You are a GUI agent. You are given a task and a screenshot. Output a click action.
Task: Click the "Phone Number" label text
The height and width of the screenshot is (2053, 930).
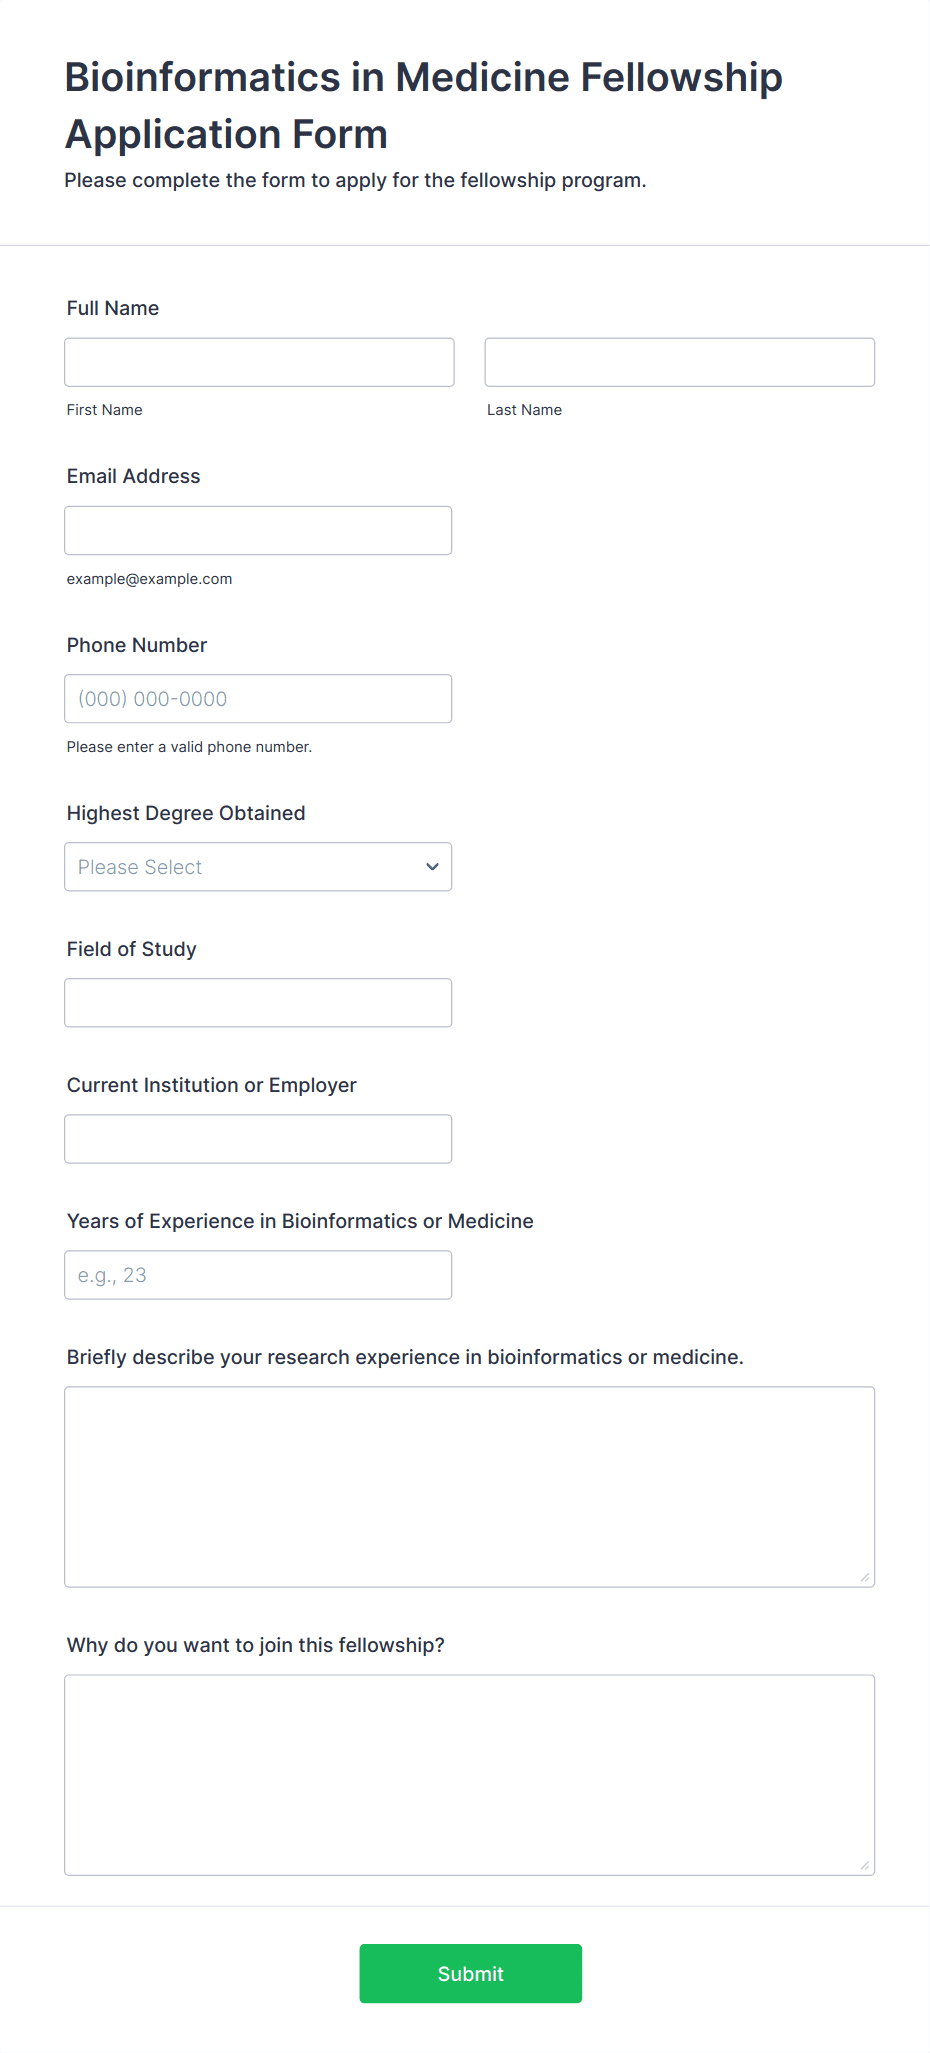pos(137,645)
